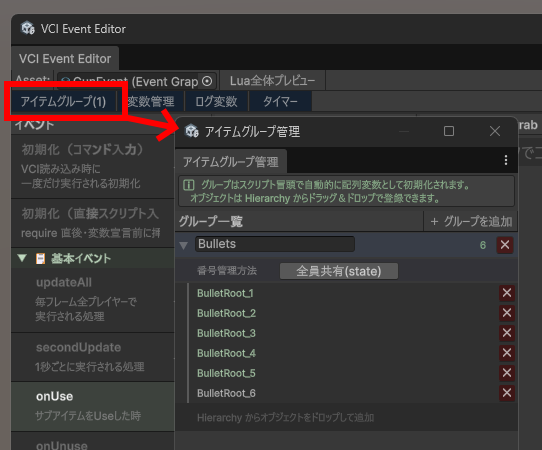Select the VCI Event Editor tab
Viewport: 542px width, 450px height.
(x=65, y=59)
